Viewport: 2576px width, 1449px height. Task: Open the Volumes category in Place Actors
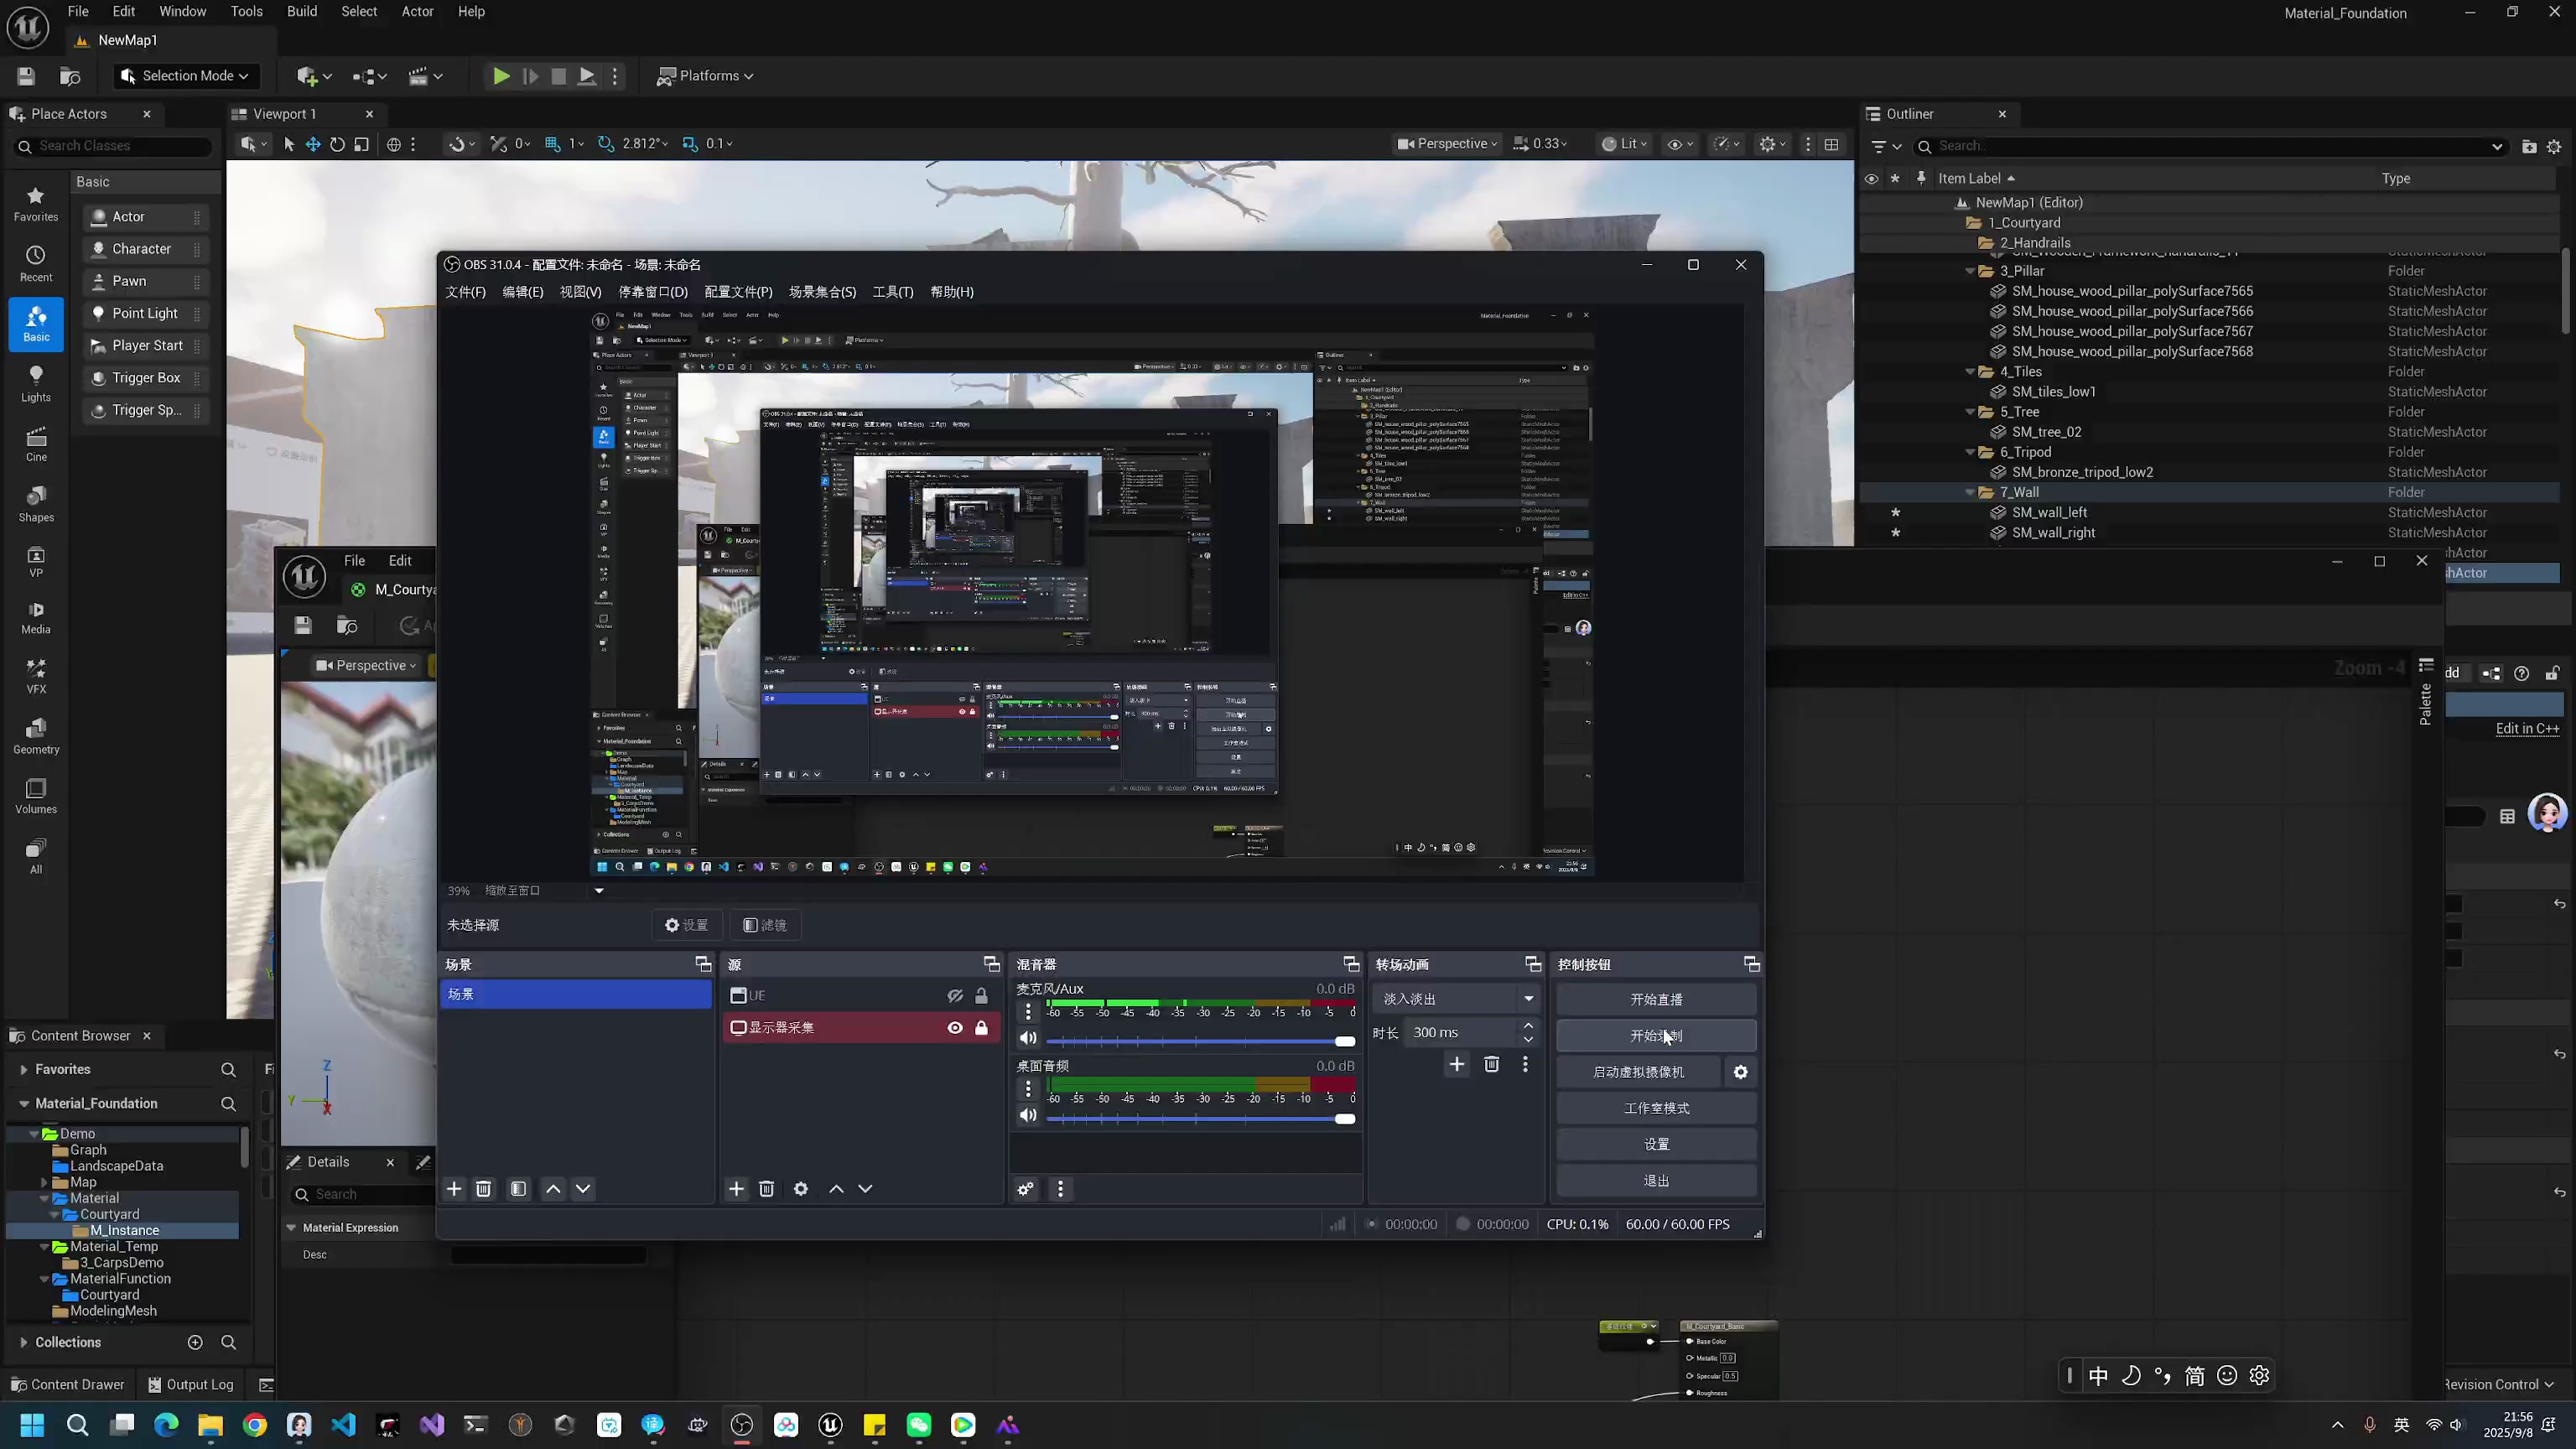pyautogui.click(x=36, y=796)
